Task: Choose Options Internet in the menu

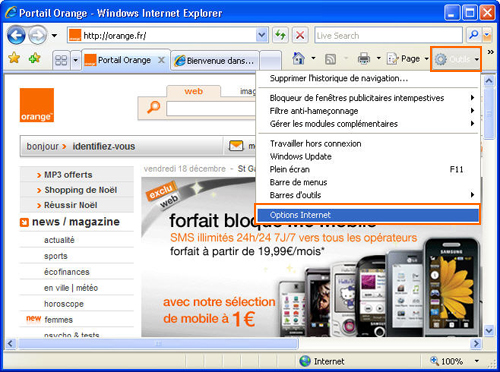Action: [368, 215]
